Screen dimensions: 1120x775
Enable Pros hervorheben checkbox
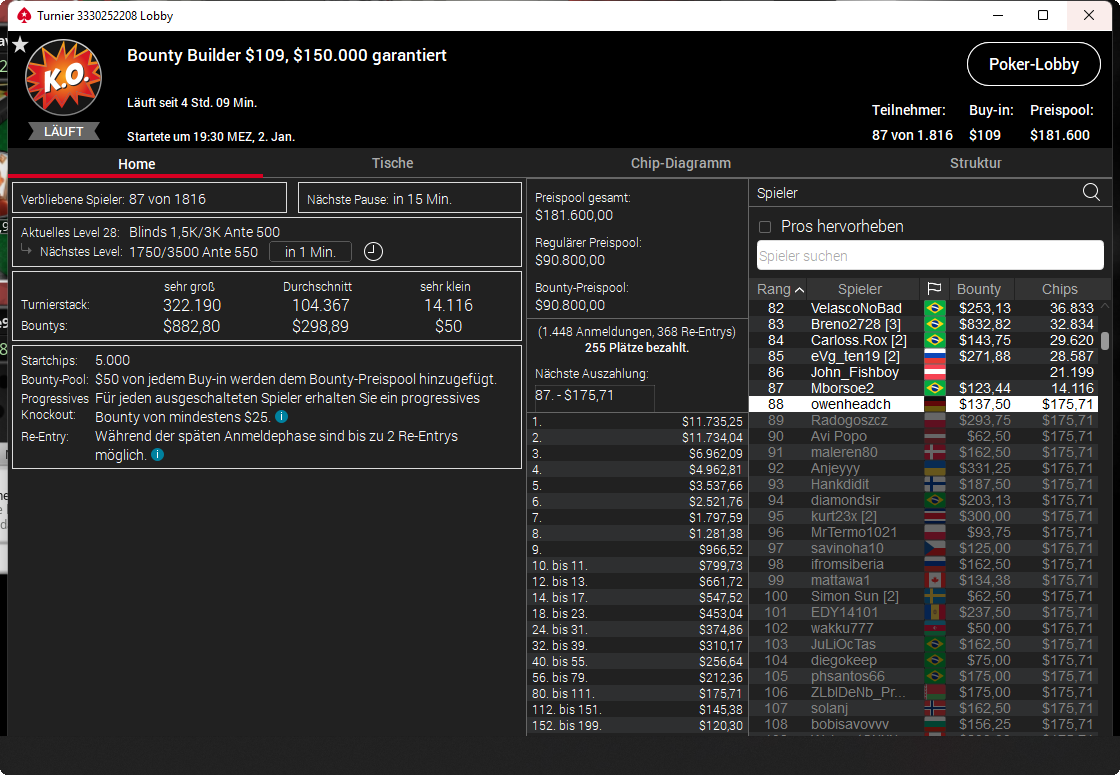click(765, 227)
